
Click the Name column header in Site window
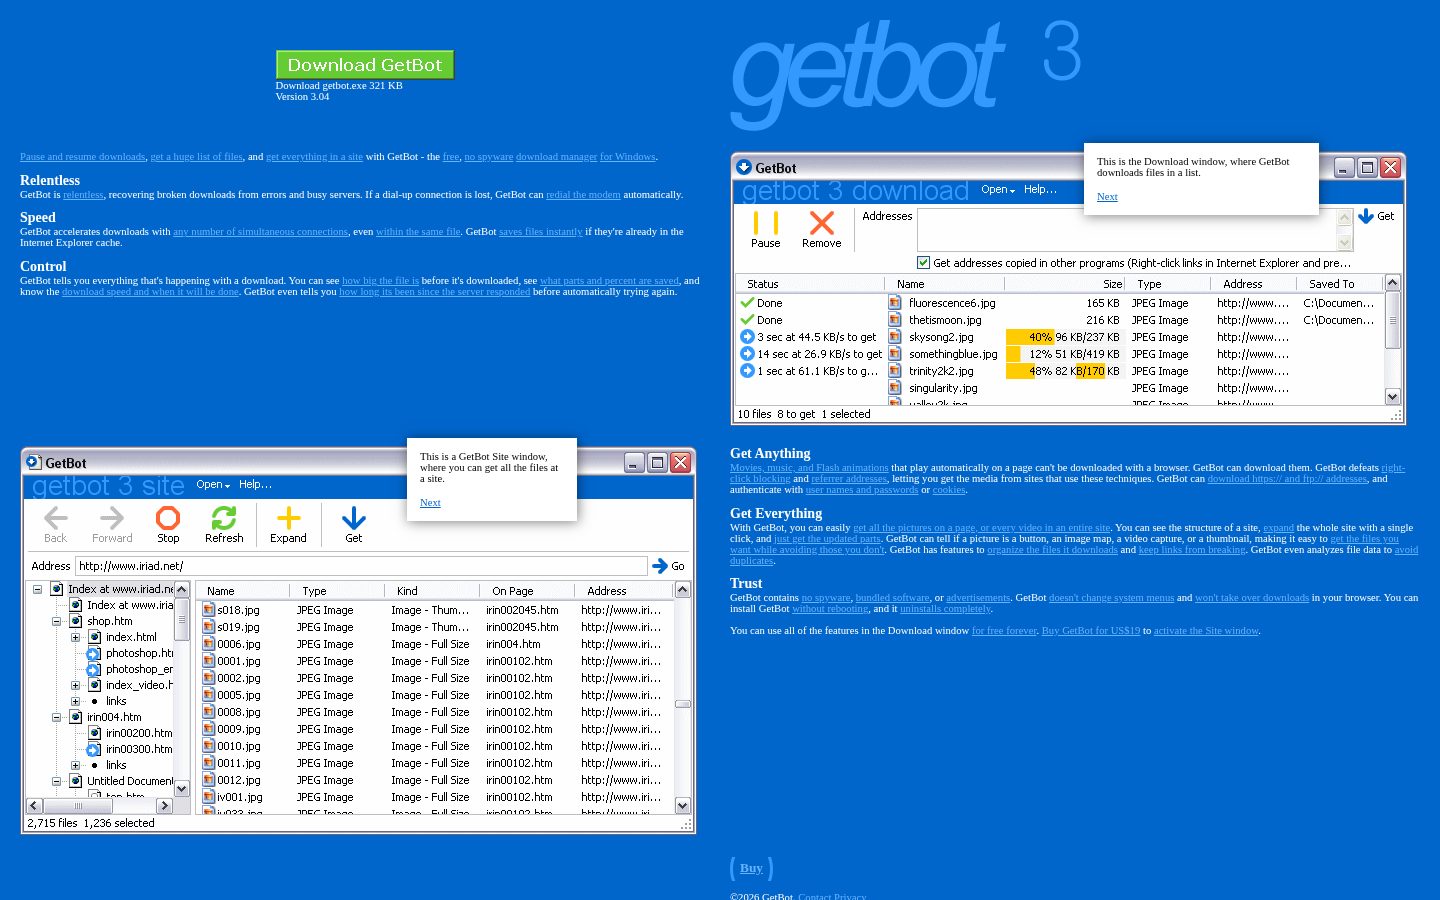[x=245, y=591]
